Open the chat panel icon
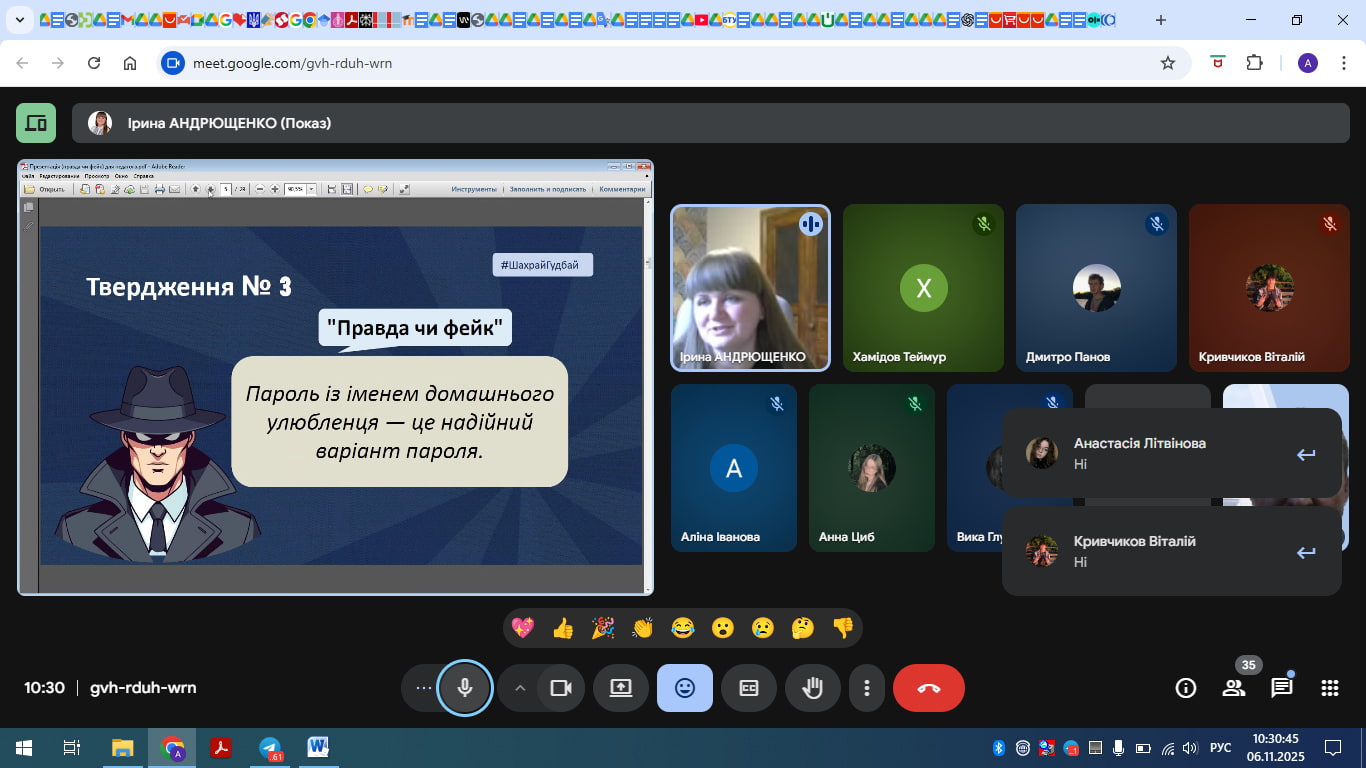The image size is (1366, 768). pyautogui.click(x=1281, y=688)
